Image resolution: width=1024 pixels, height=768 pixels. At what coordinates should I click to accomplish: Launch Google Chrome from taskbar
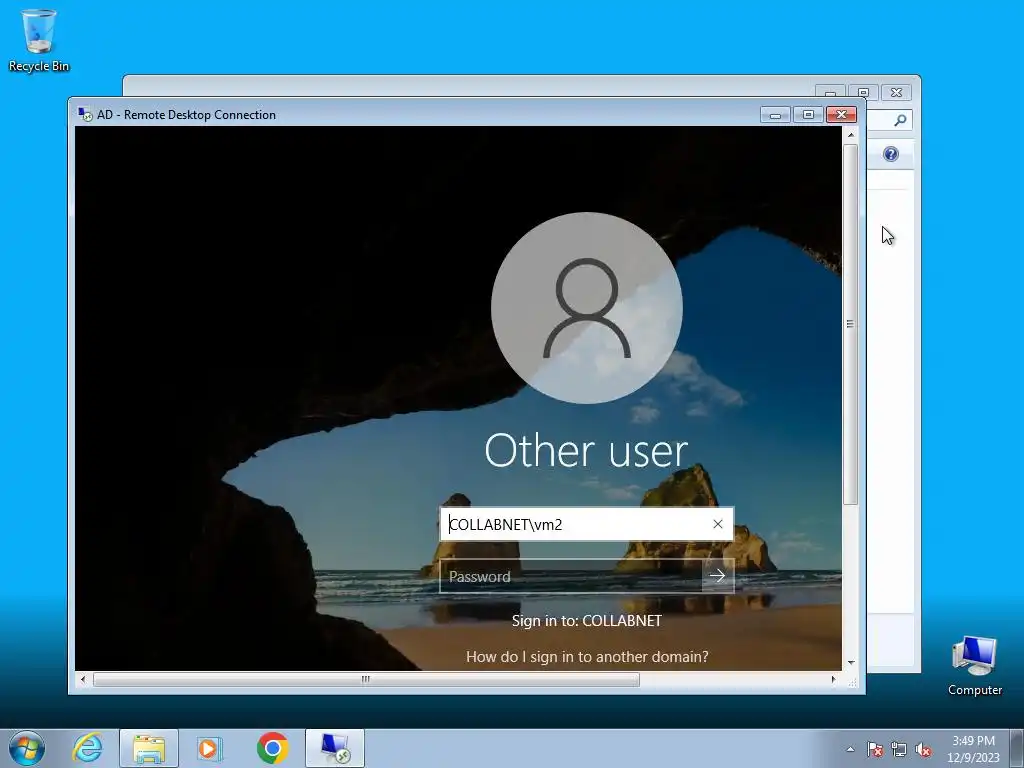(x=272, y=748)
